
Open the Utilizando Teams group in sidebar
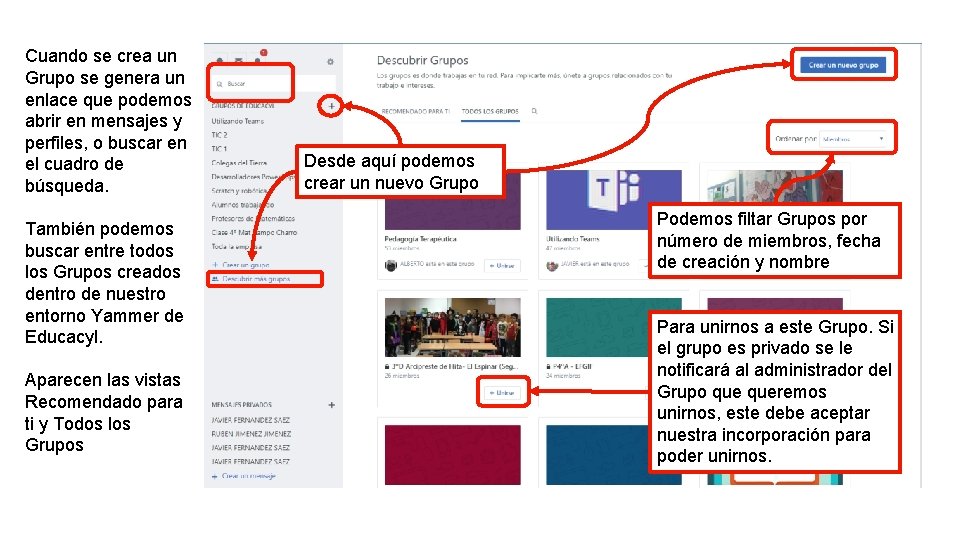point(238,121)
